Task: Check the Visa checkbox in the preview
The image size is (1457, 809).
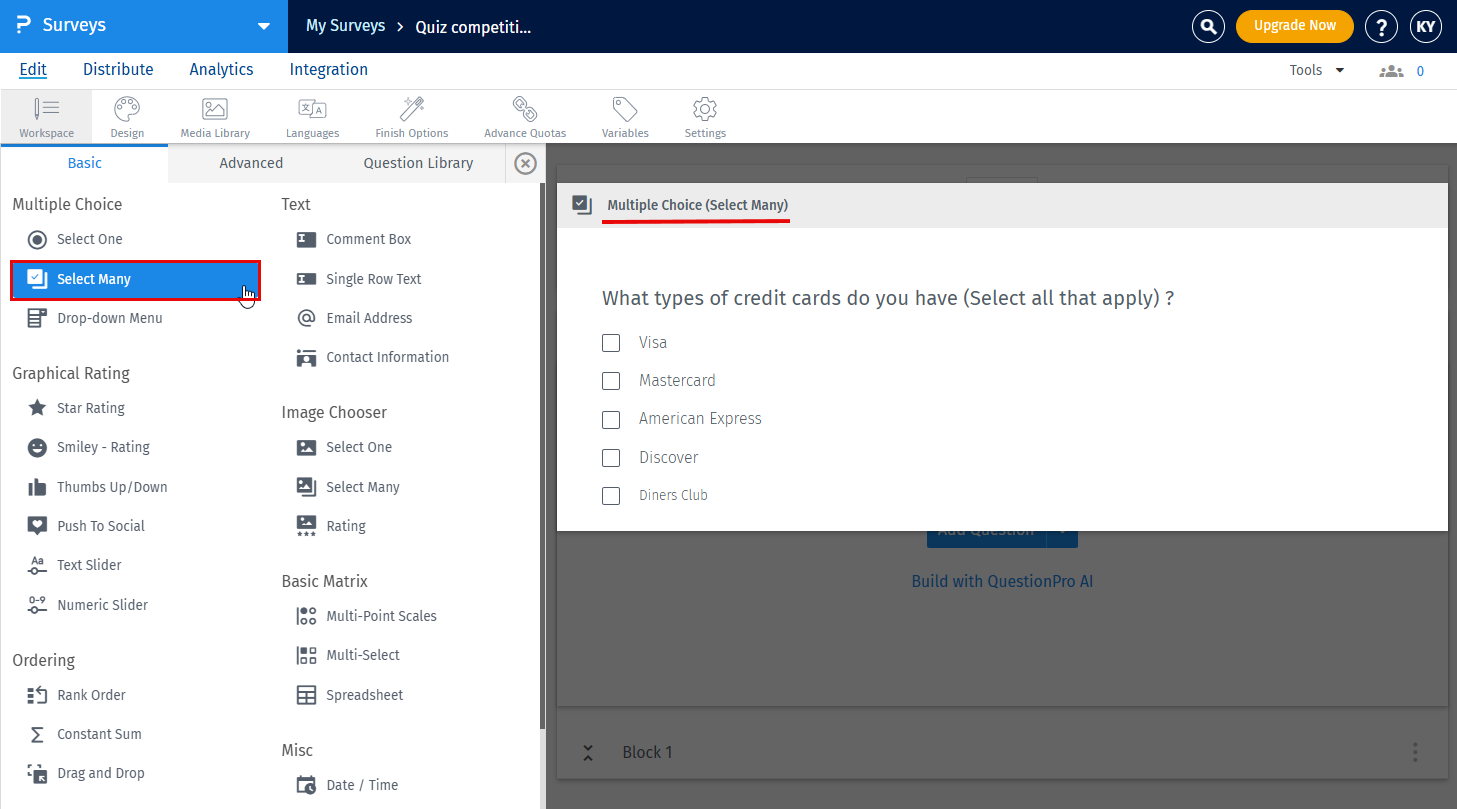Action: click(x=611, y=342)
